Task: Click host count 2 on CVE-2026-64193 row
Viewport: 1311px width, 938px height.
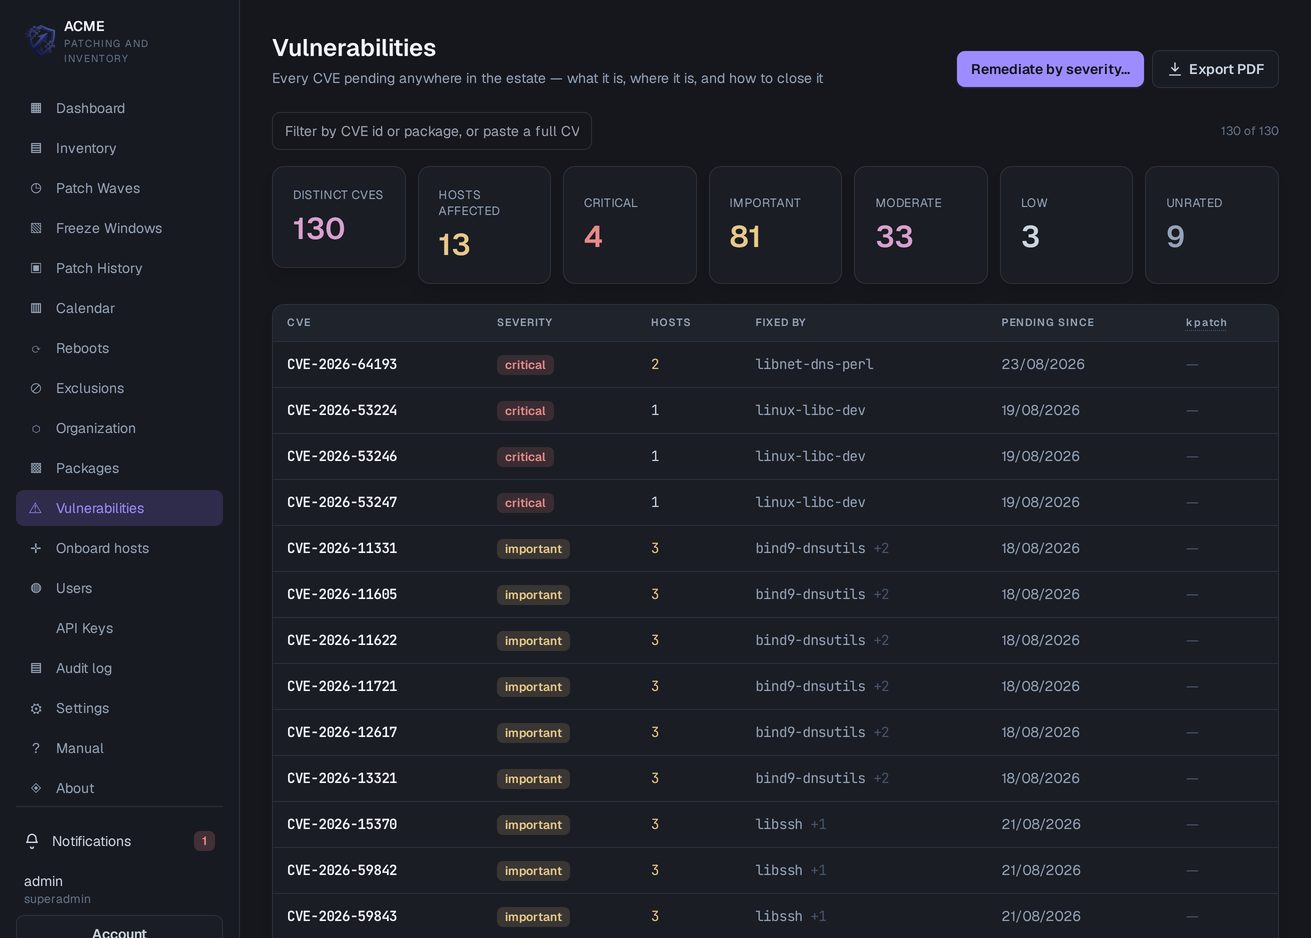Action: coord(655,364)
